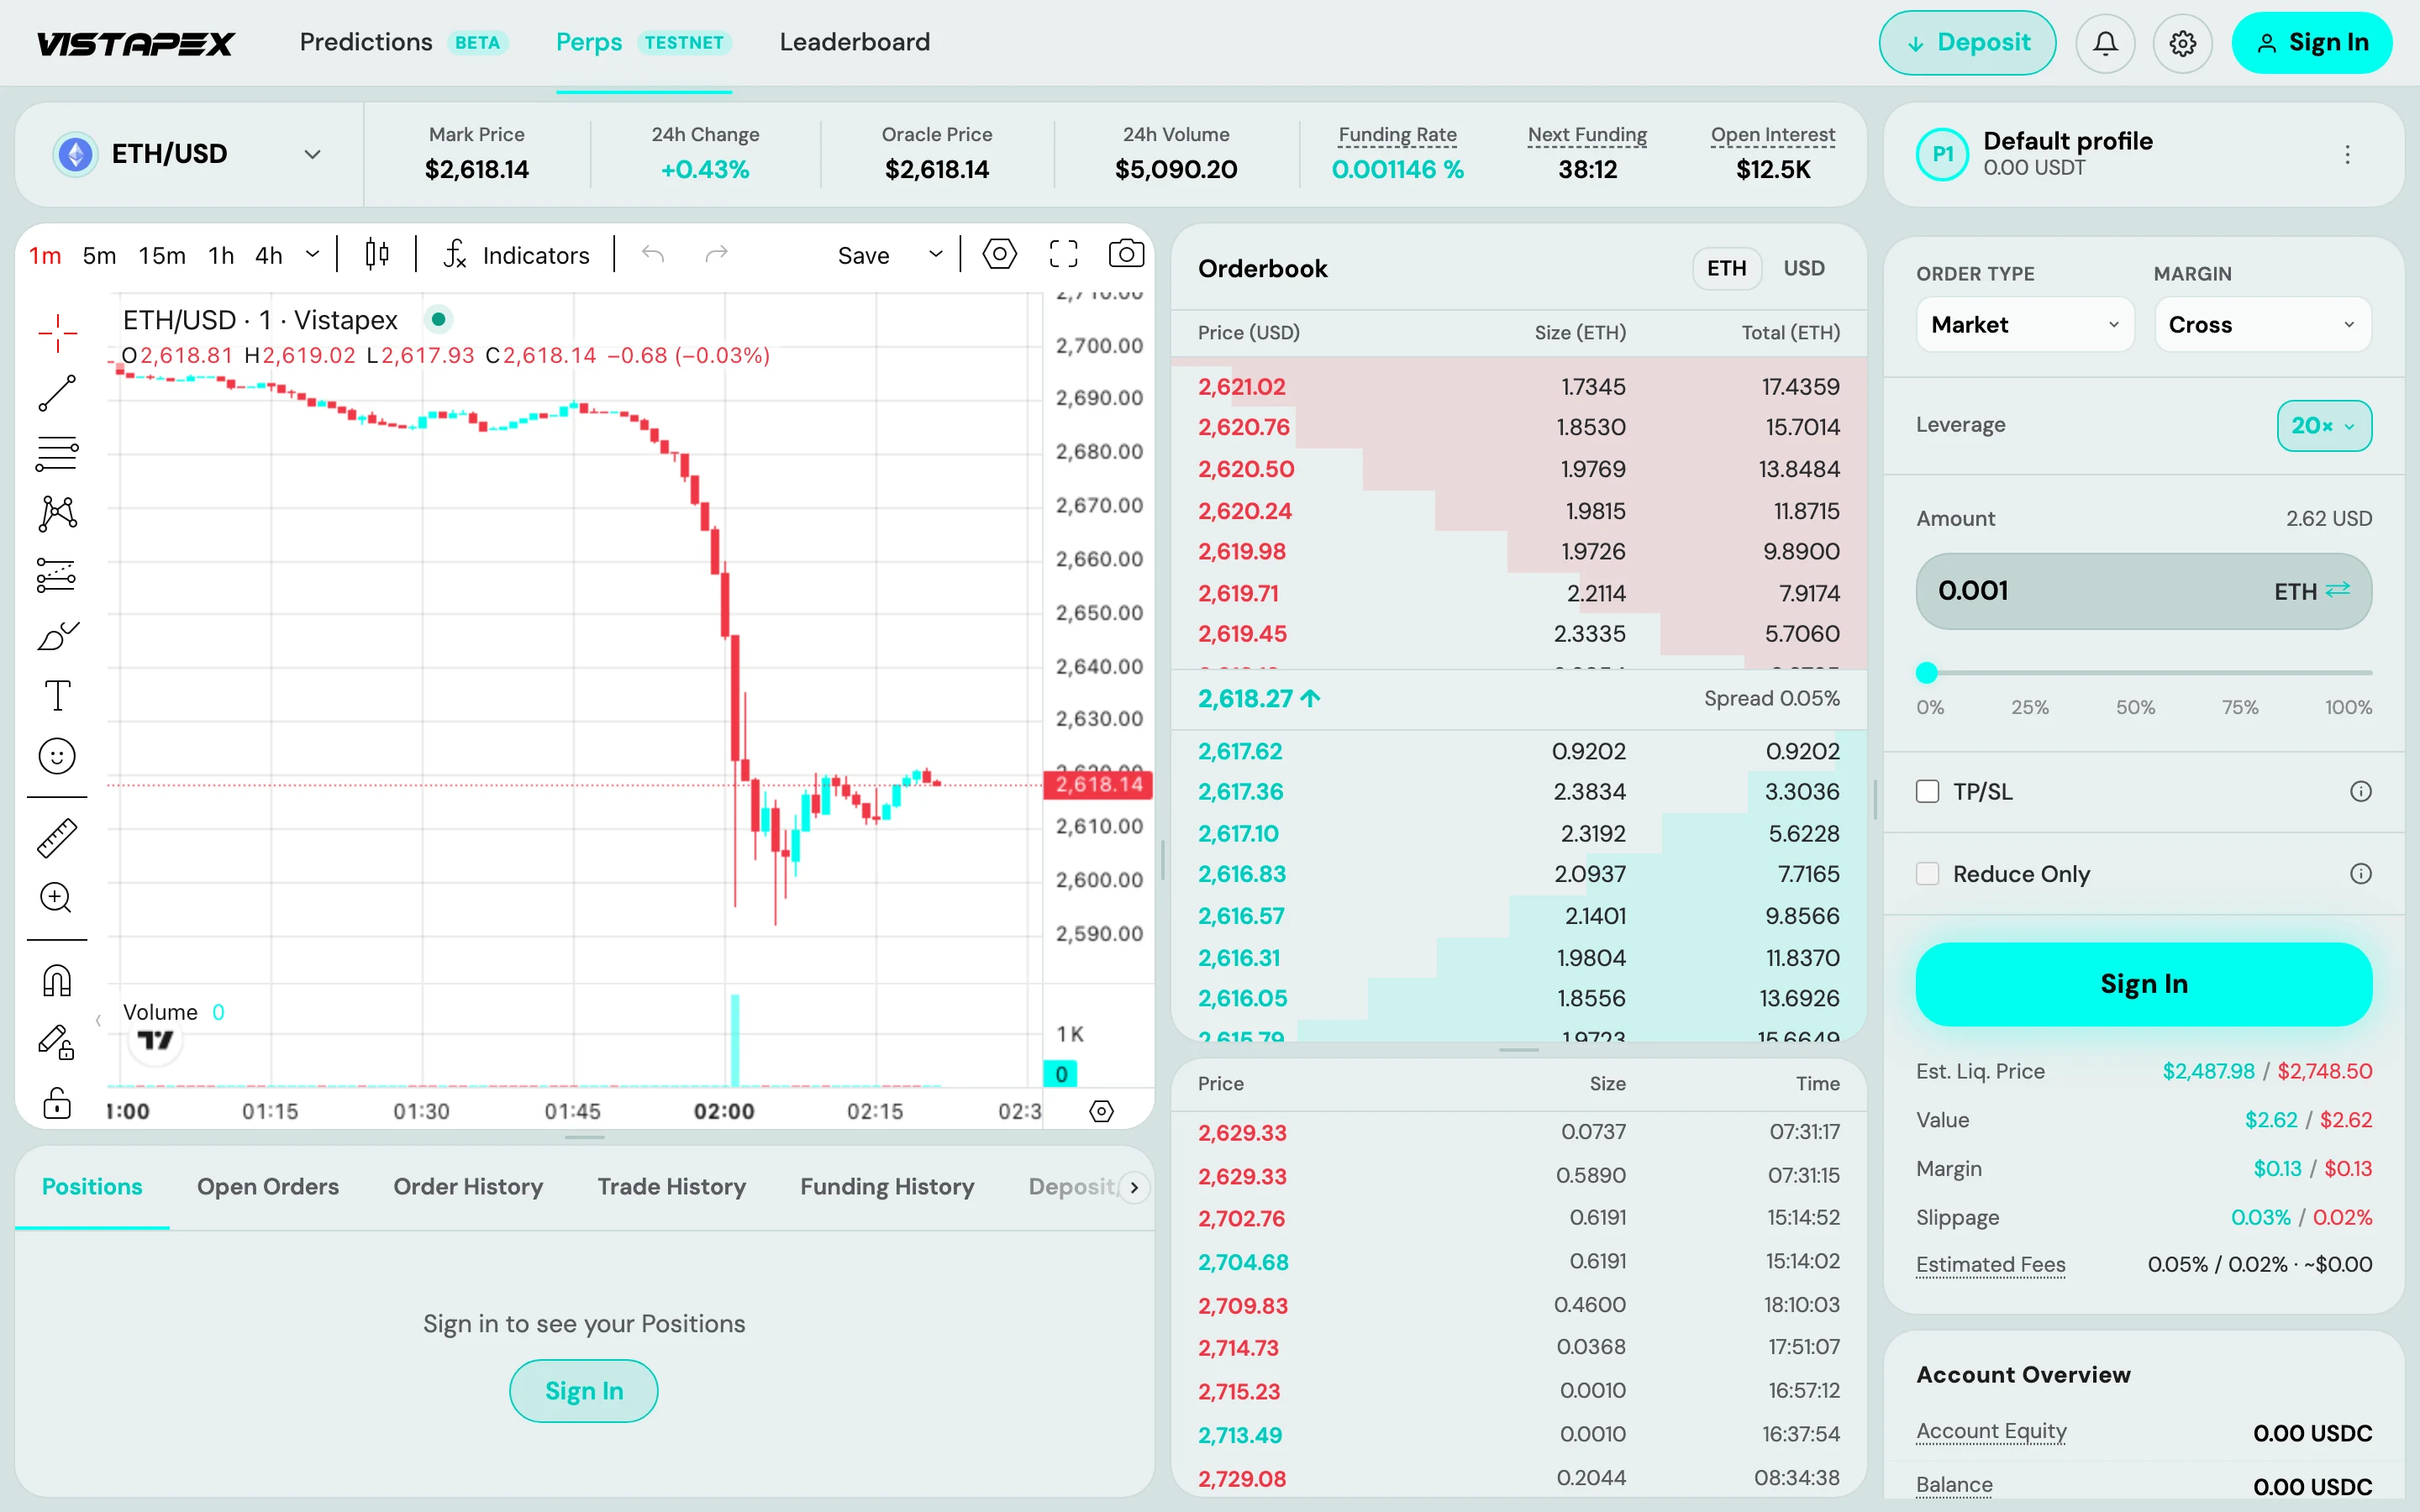Click the amount percentage slider handle

1926,673
